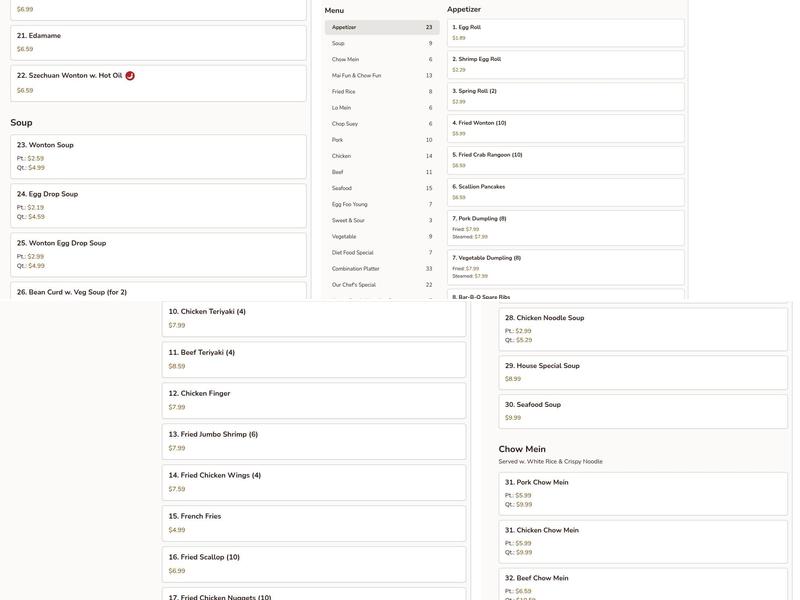The width and height of the screenshot is (800, 600).
Task: Select 23. Wonton Soup item
Action: tap(158, 156)
